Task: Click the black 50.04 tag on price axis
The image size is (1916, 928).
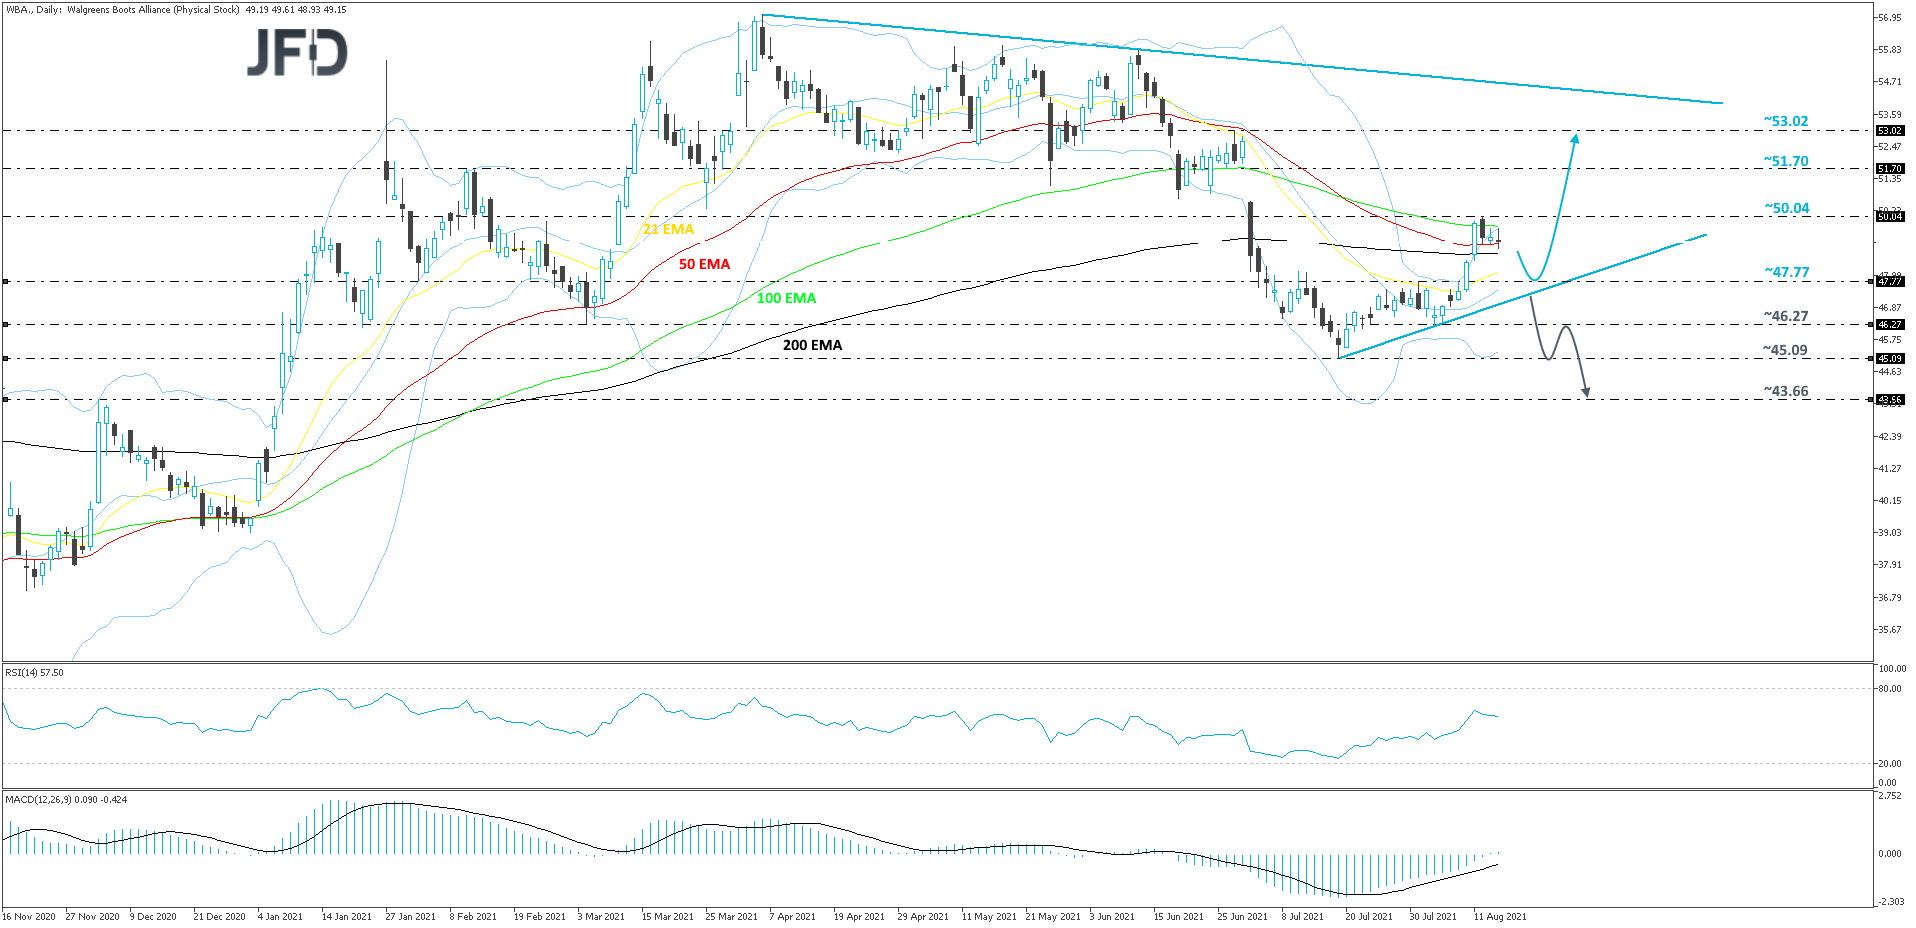Action: pos(1890,217)
